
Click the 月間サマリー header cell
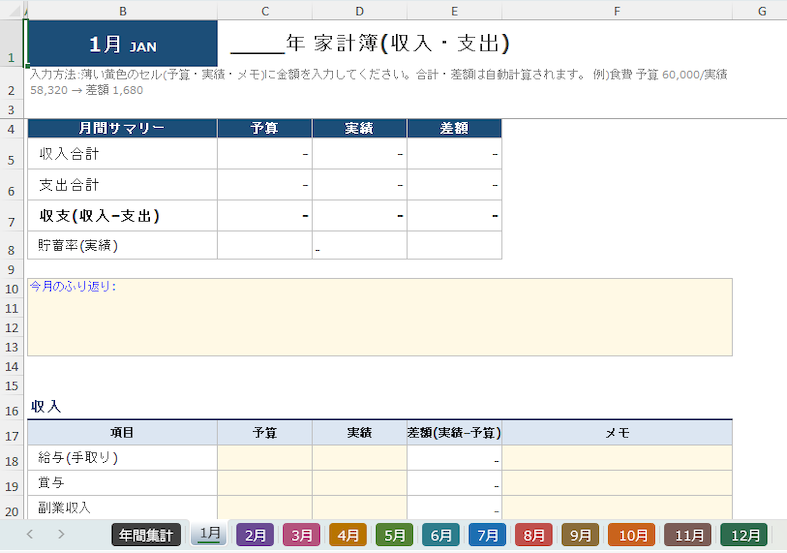pos(122,128)
